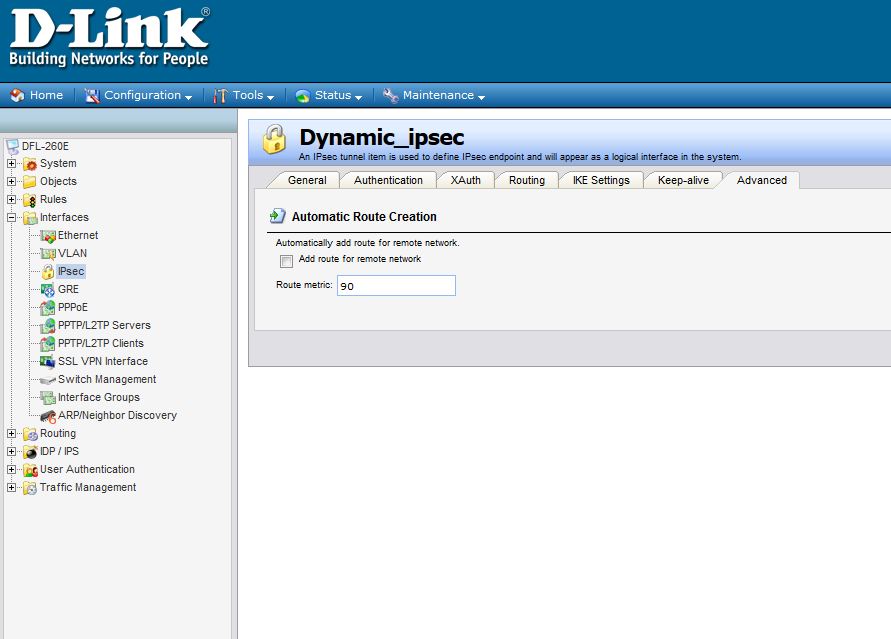Open the Status menu
Screen dimensions: 891x639
click(329, 95)
